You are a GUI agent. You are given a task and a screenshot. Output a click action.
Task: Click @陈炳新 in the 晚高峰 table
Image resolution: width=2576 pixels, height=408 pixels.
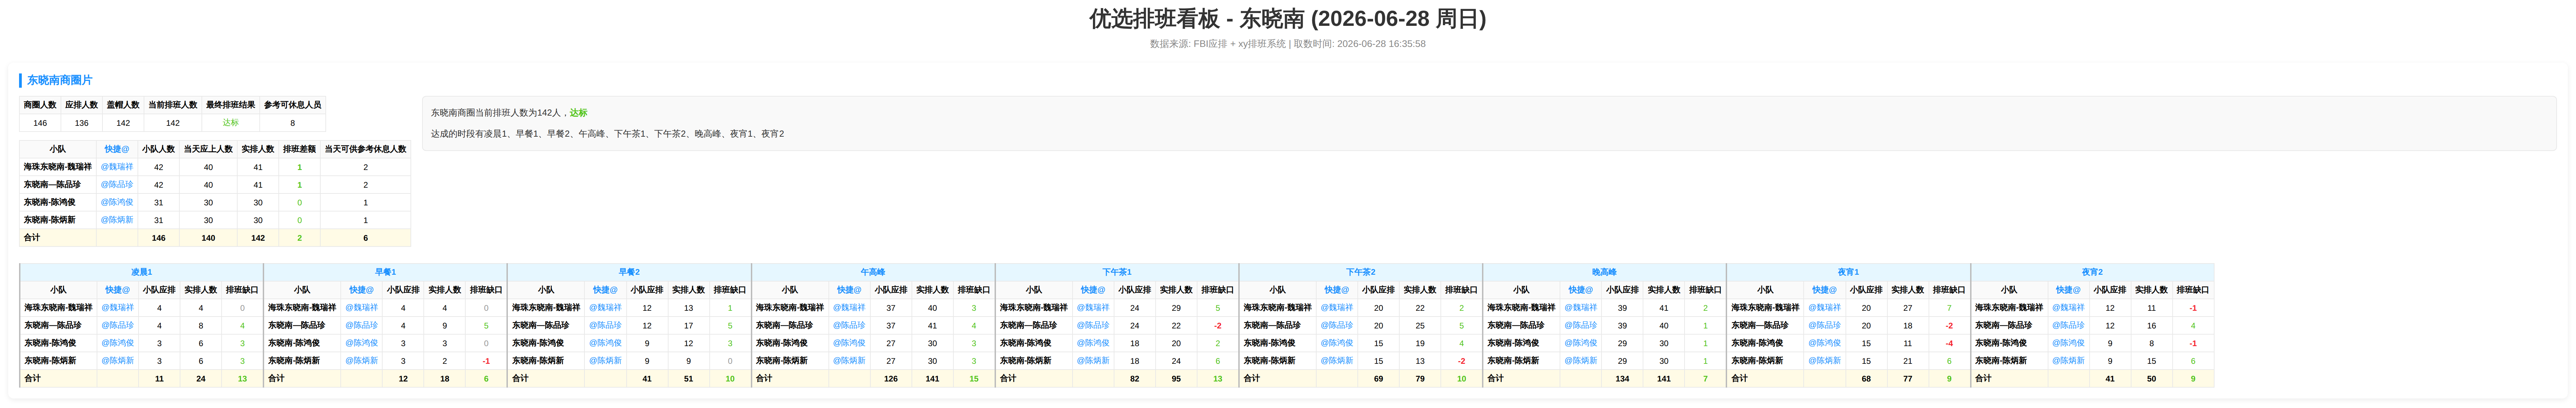(x=1581, y=361)
